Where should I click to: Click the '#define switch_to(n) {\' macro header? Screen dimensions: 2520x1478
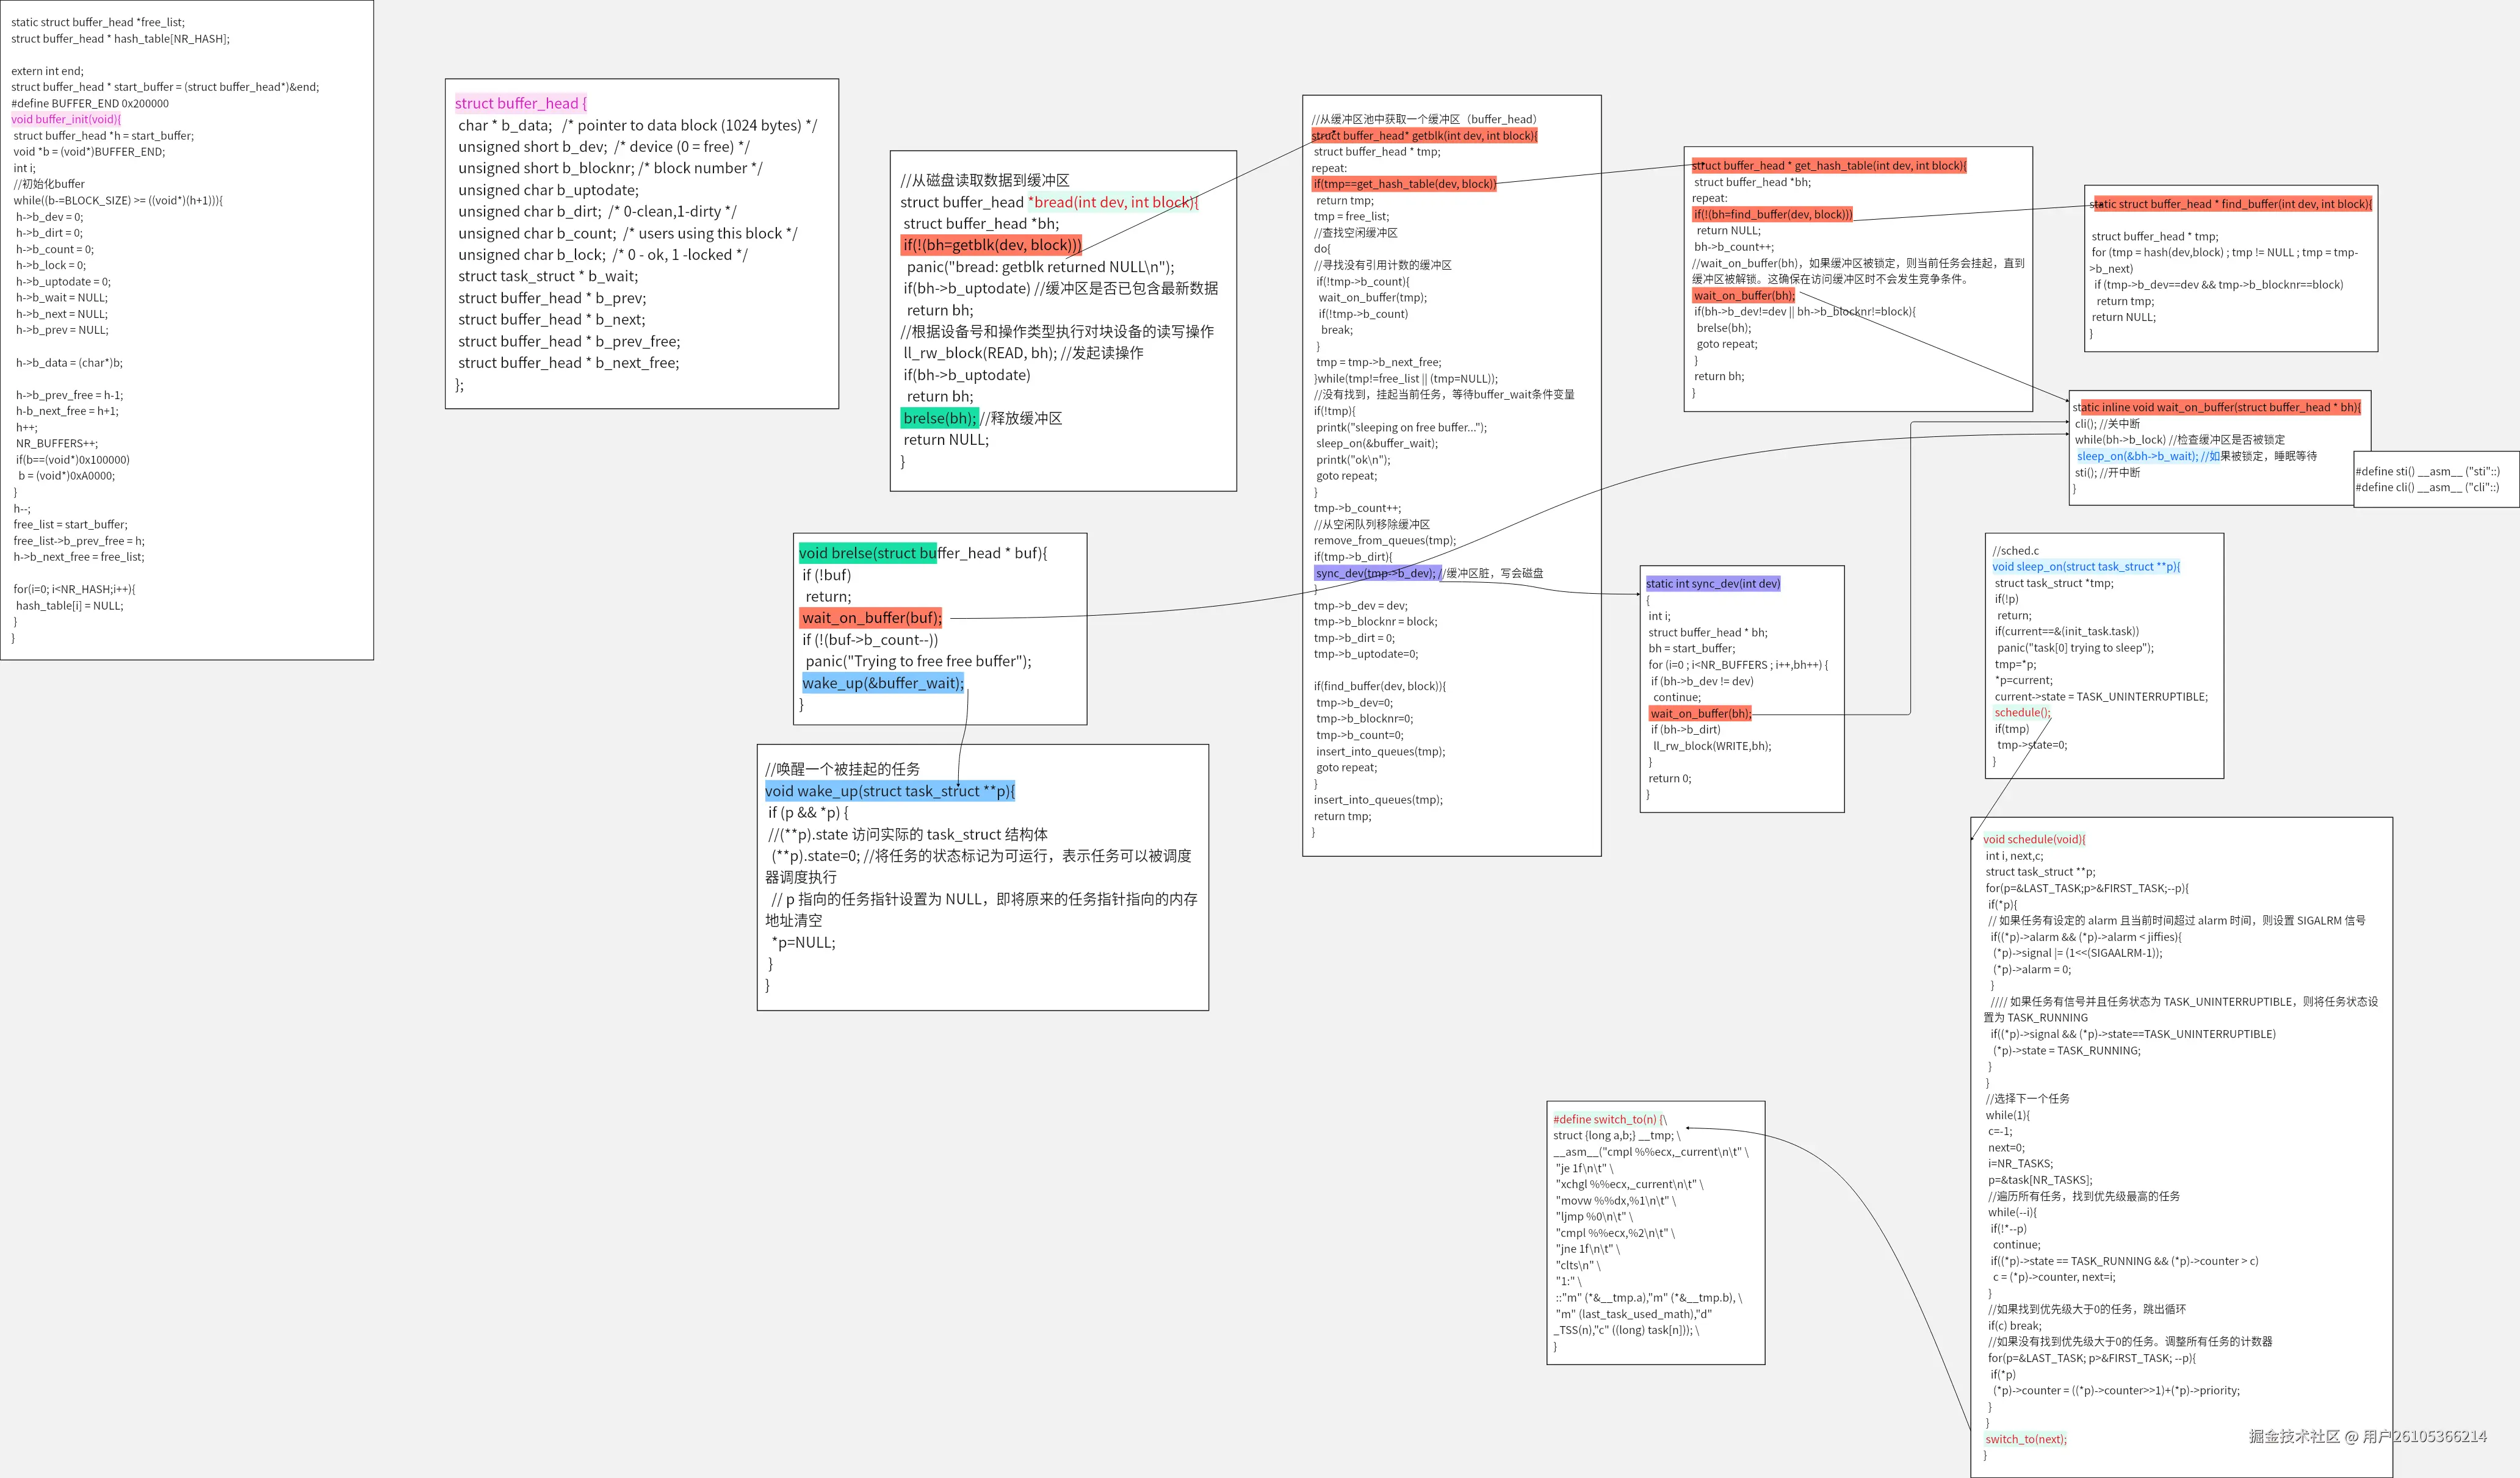(x=1609, y=1119)
